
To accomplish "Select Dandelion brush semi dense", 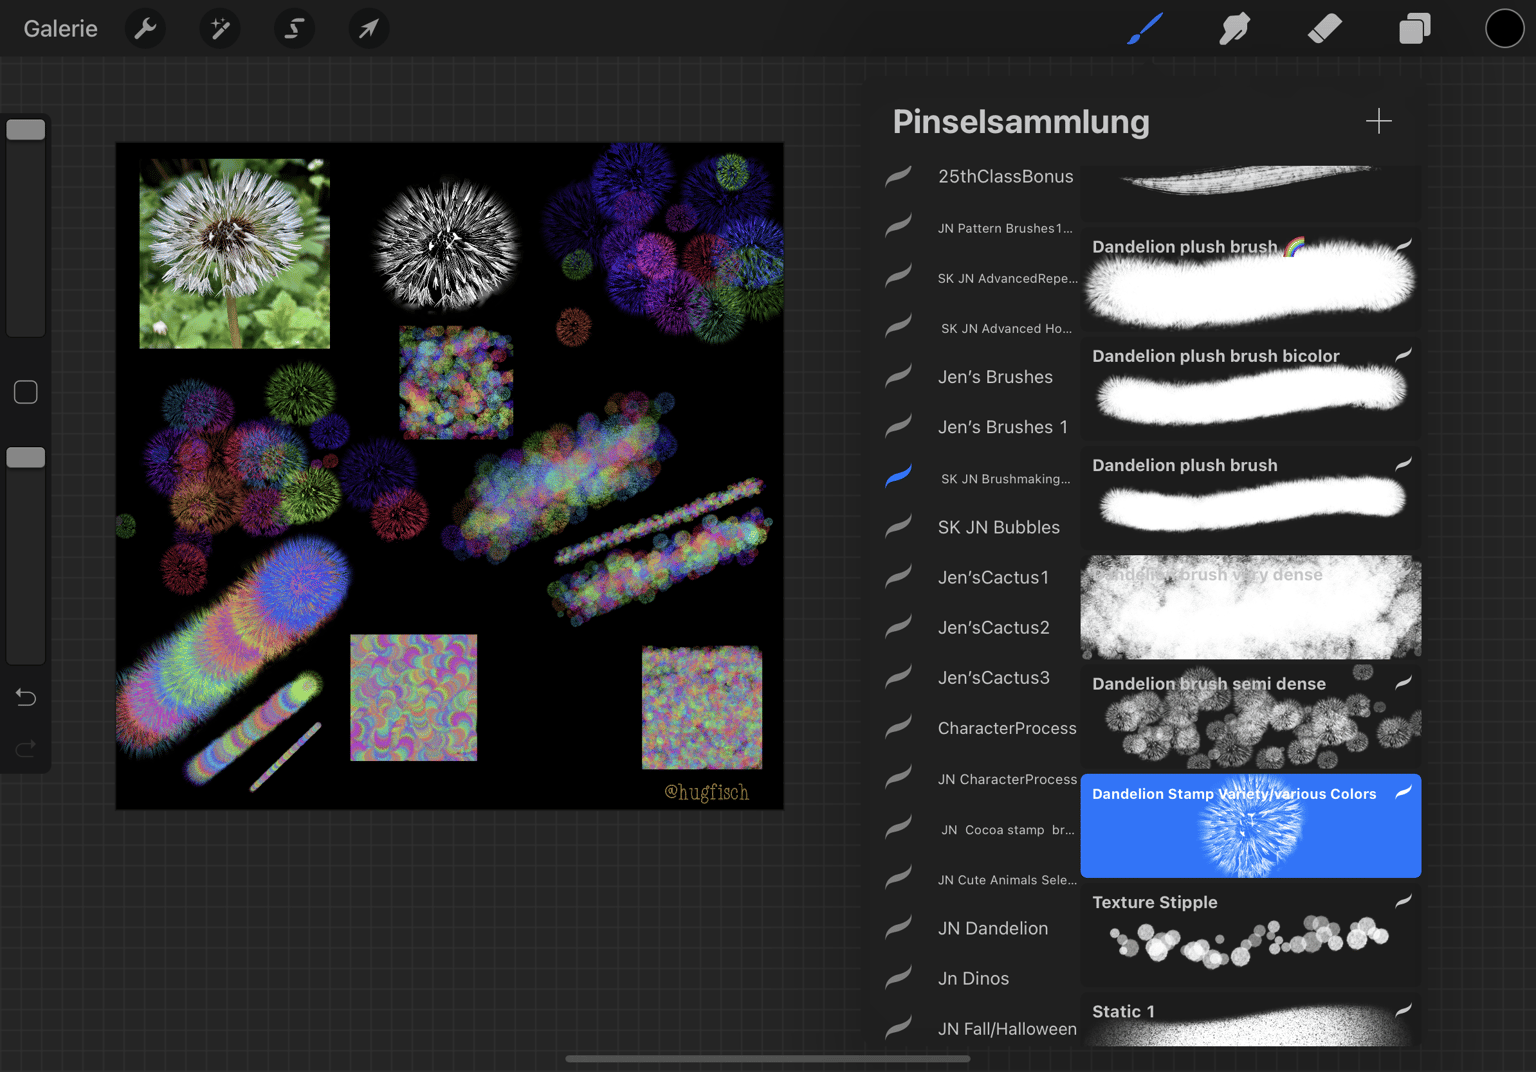I will coord(1250,716).
